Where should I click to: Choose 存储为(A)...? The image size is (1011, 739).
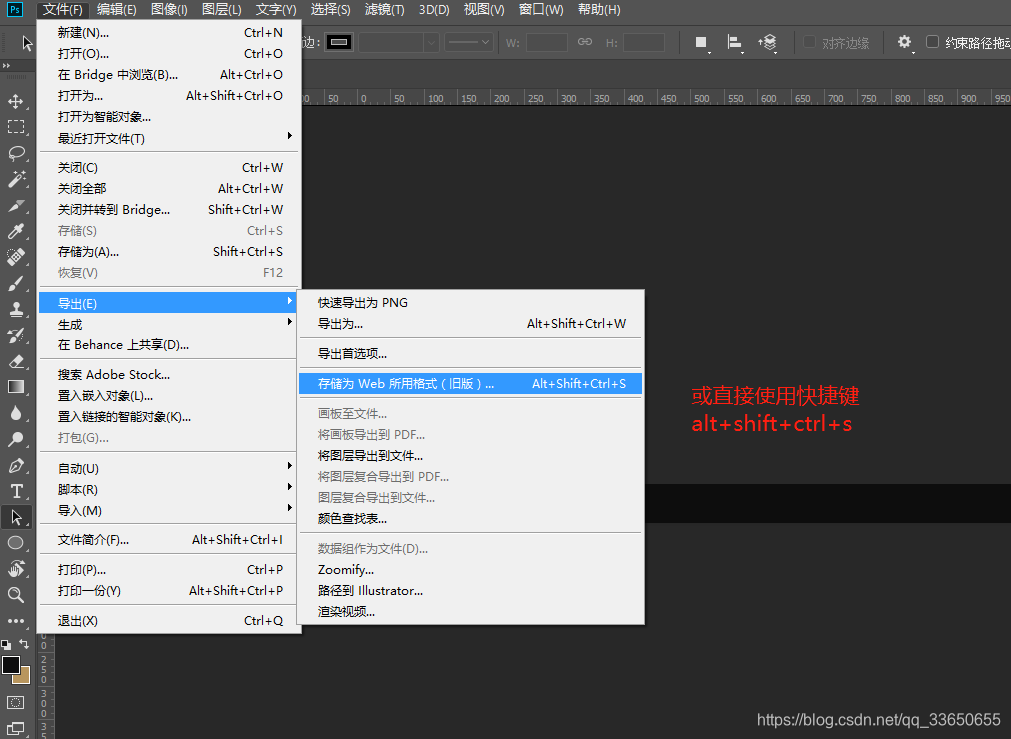(170, 252)
